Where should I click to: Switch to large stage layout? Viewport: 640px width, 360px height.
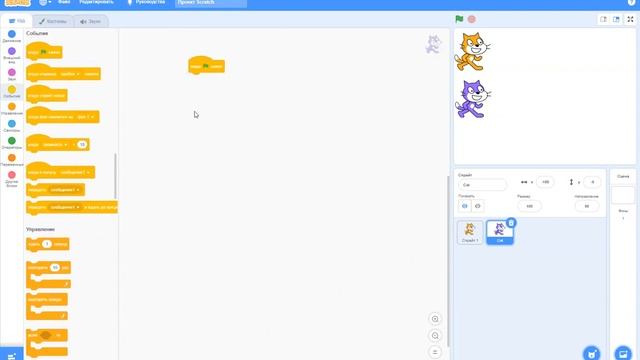[x=616, y=19]
